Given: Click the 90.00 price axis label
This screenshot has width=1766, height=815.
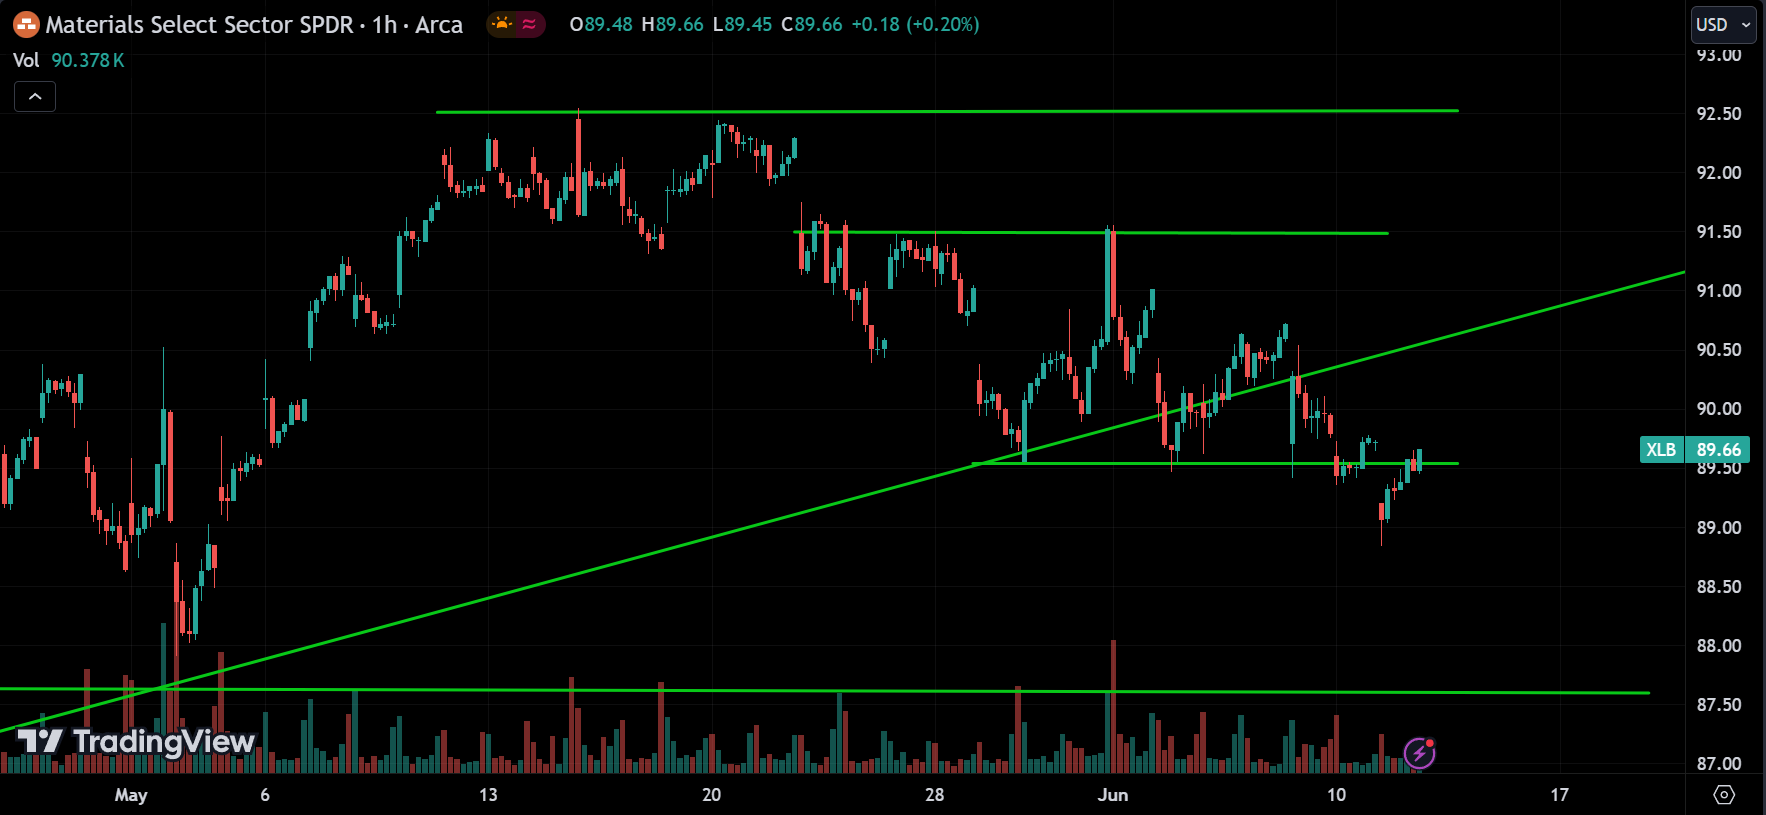Looking at the screenshot, I should [1718, 409].
